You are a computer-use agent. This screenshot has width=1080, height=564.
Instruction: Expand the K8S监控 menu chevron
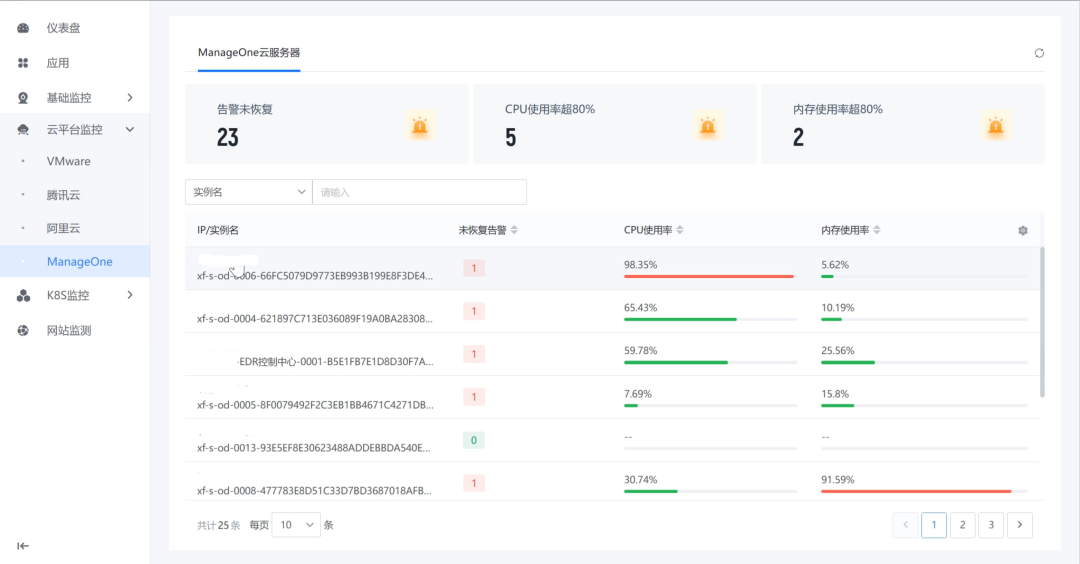pyautogui.click(x=129, y=295)
